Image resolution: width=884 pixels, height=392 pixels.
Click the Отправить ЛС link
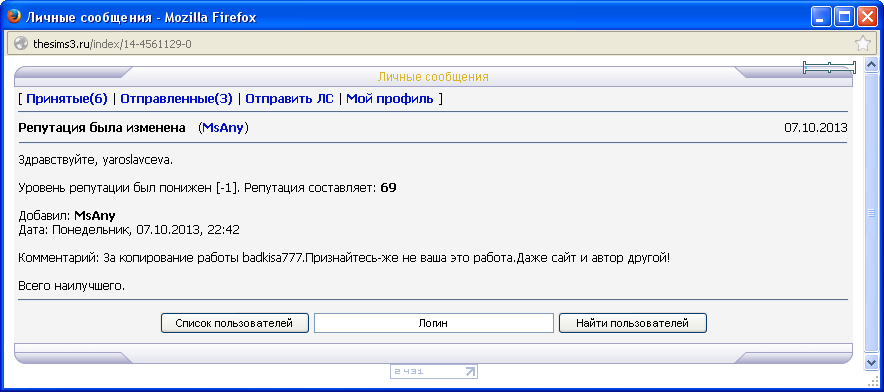(289, 99)
